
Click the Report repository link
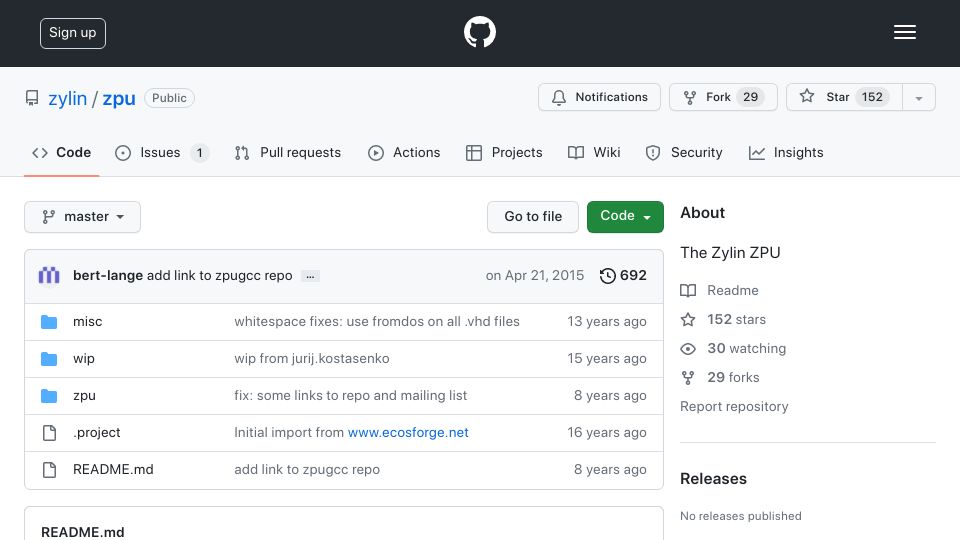(734, 407)
